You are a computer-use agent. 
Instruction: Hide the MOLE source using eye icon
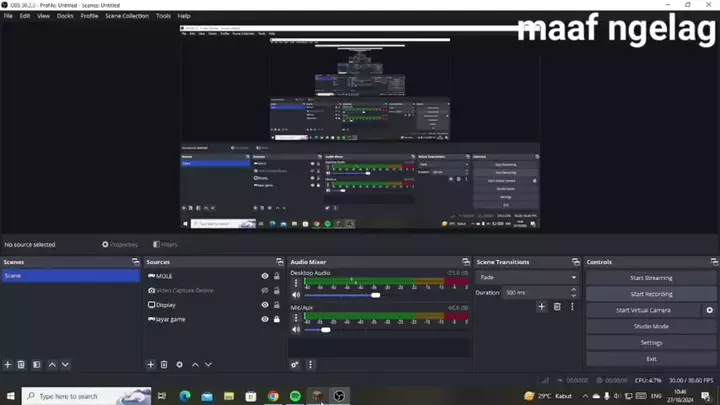click(265, 276)
